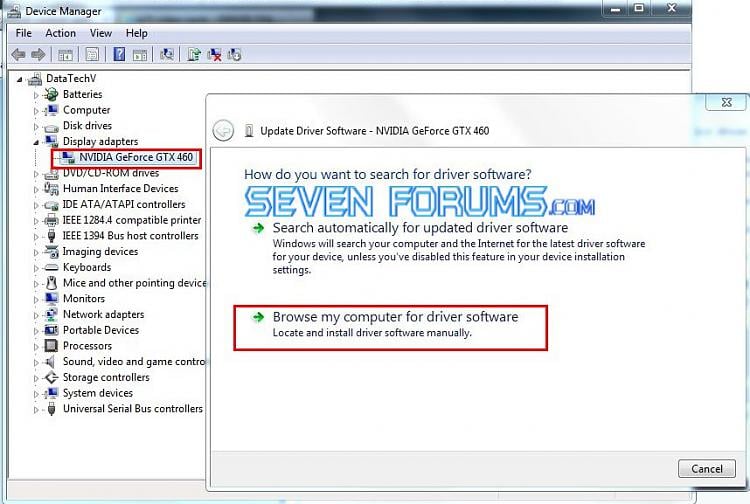Select the System devices label
Viewport: 750px width, 504px height.
(x=98, y=393)
